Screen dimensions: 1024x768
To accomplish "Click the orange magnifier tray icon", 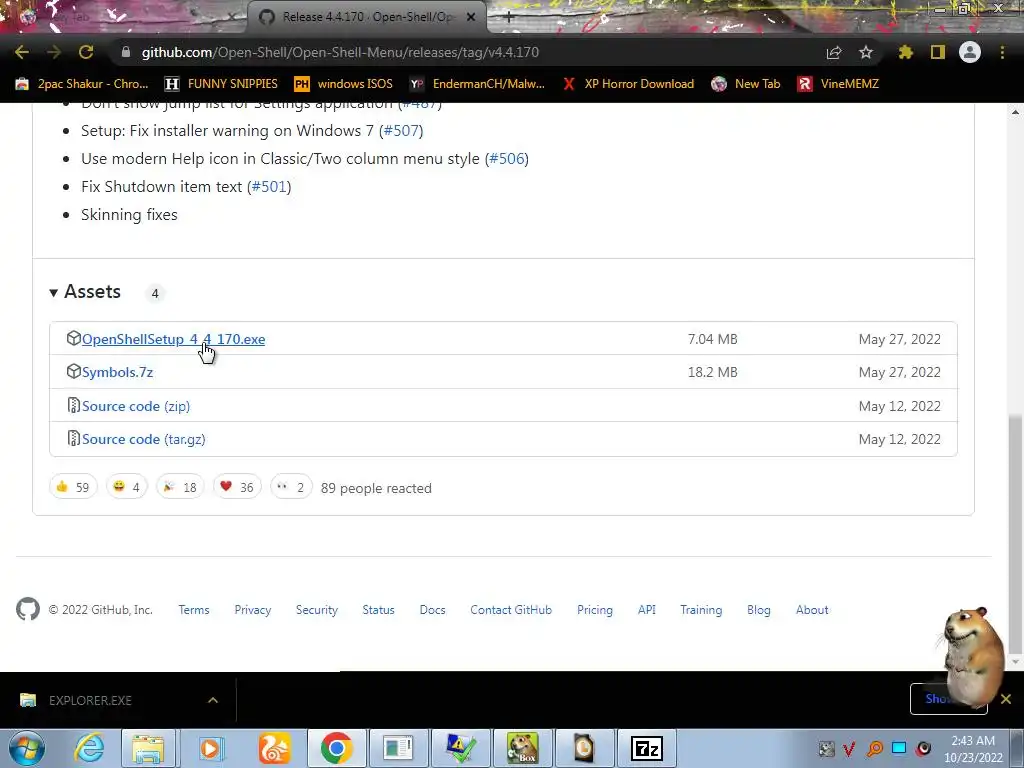I will [875, 748].
